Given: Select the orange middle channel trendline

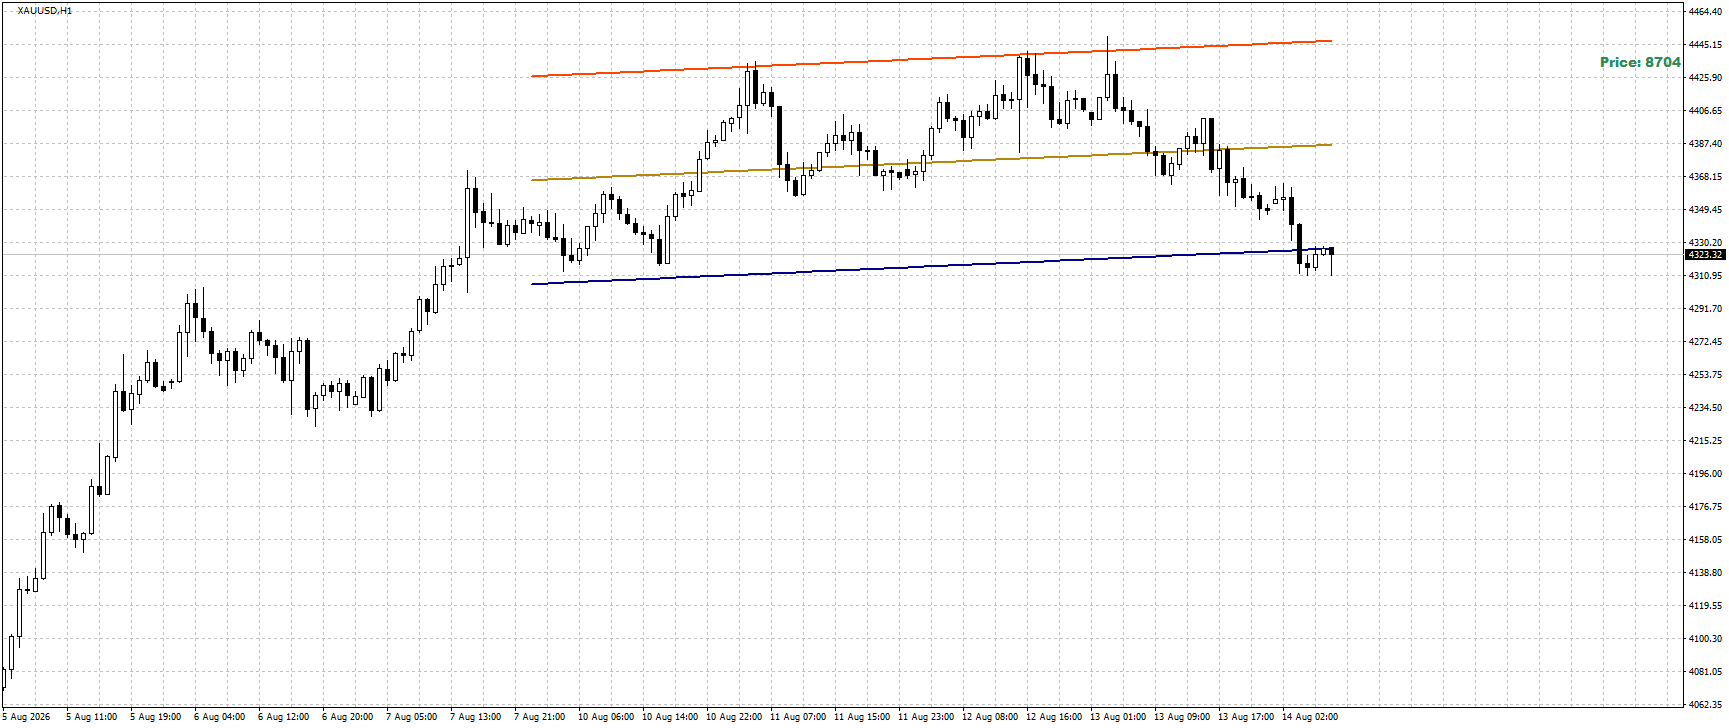Looking at the screenshot, I should pos(931,162).
